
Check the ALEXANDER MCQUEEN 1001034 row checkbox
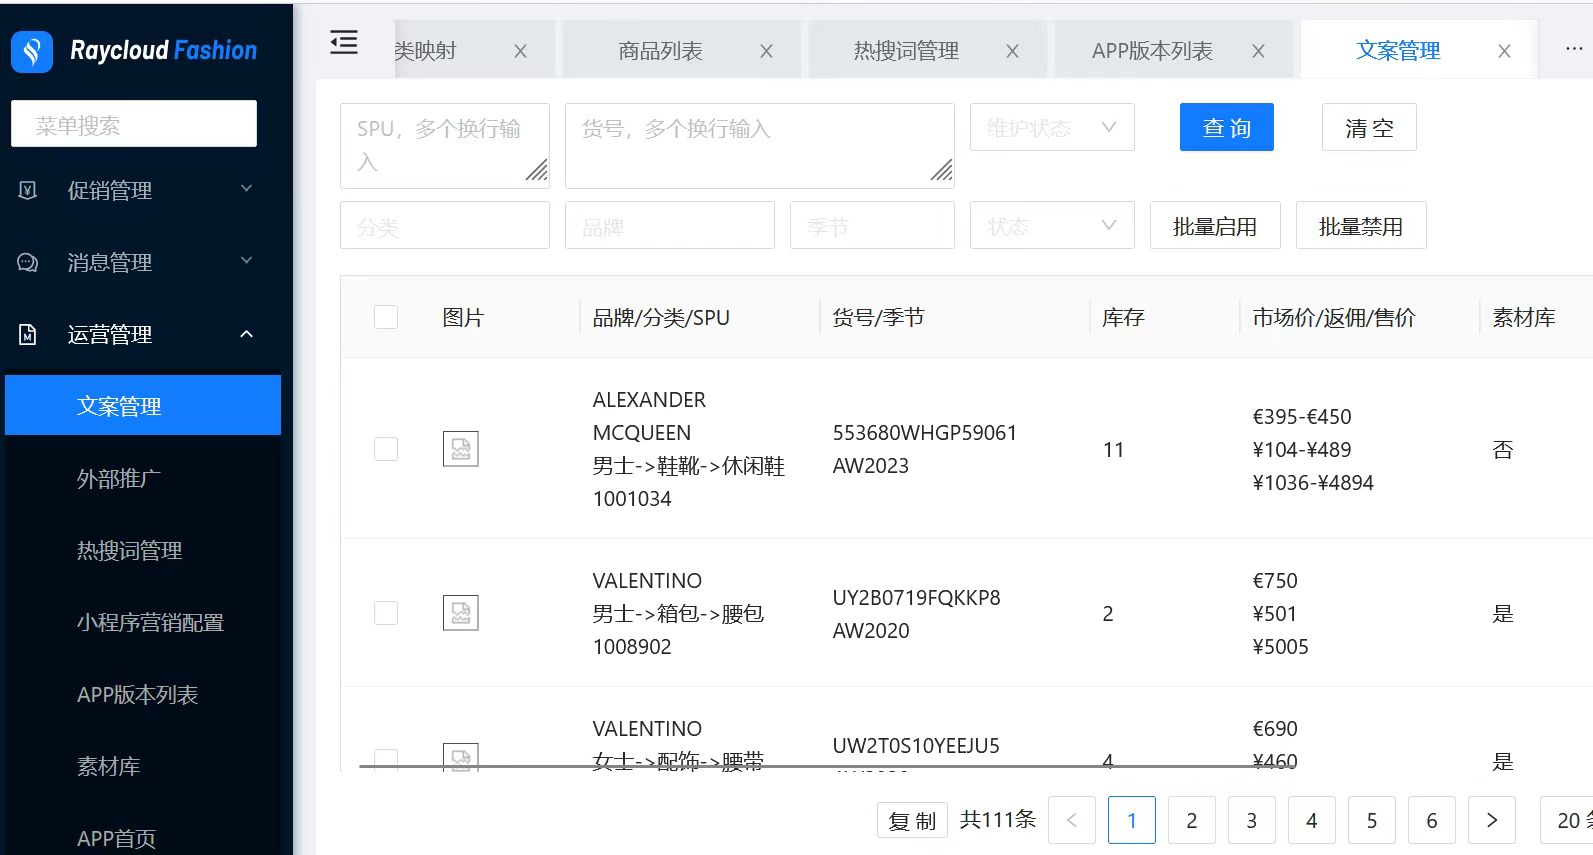(386, 449)
